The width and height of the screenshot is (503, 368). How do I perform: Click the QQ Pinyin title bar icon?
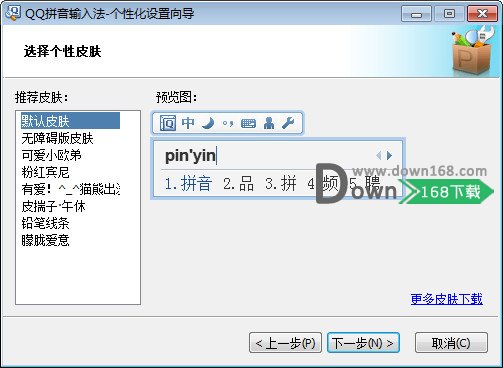(x=13, y=13)
